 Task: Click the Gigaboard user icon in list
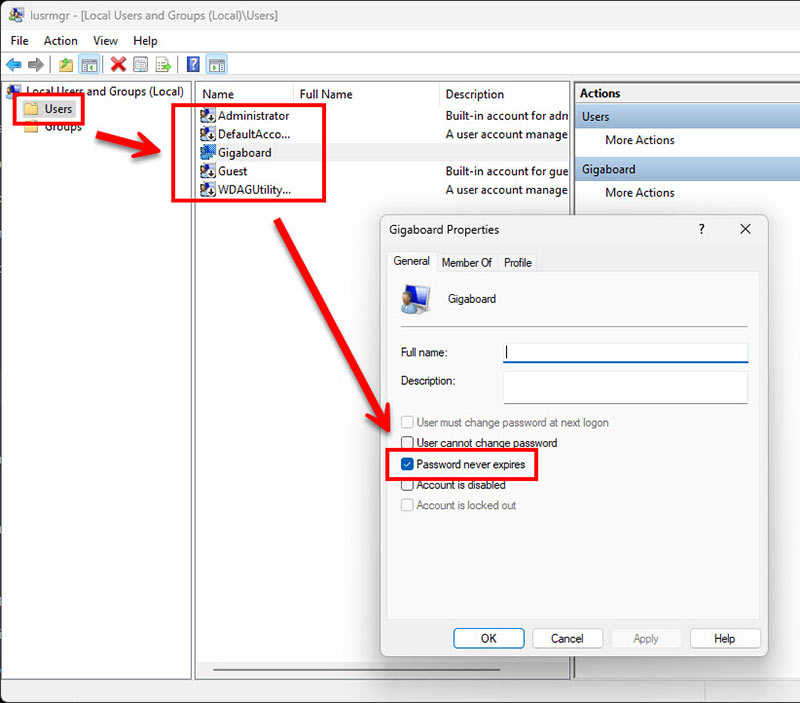coord(208,153)
